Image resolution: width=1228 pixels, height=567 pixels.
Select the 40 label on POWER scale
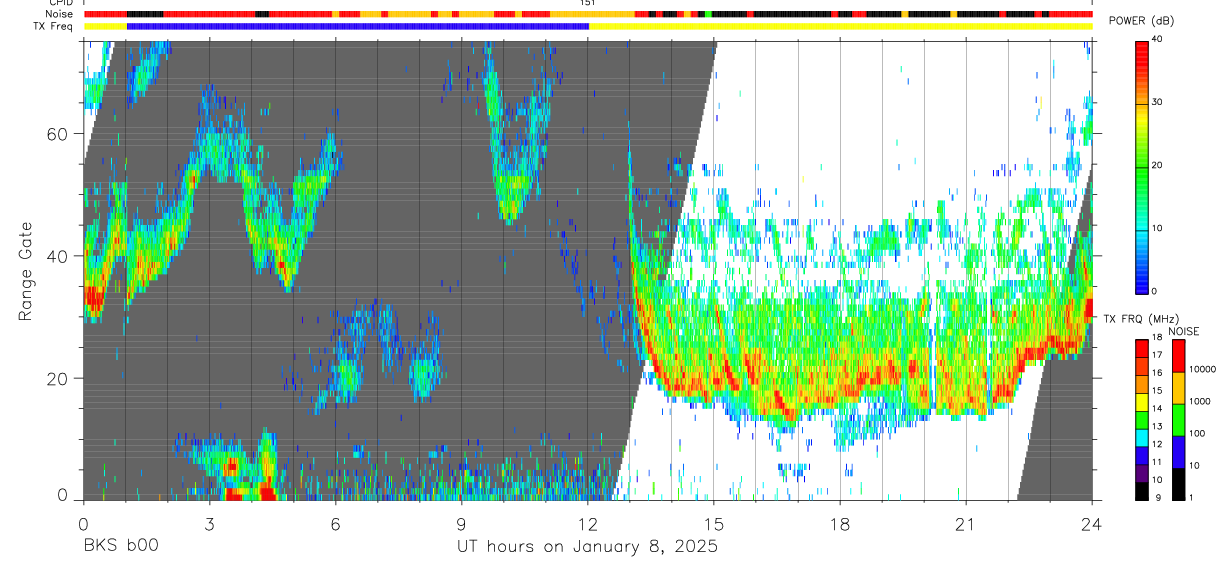point(1157,39)
